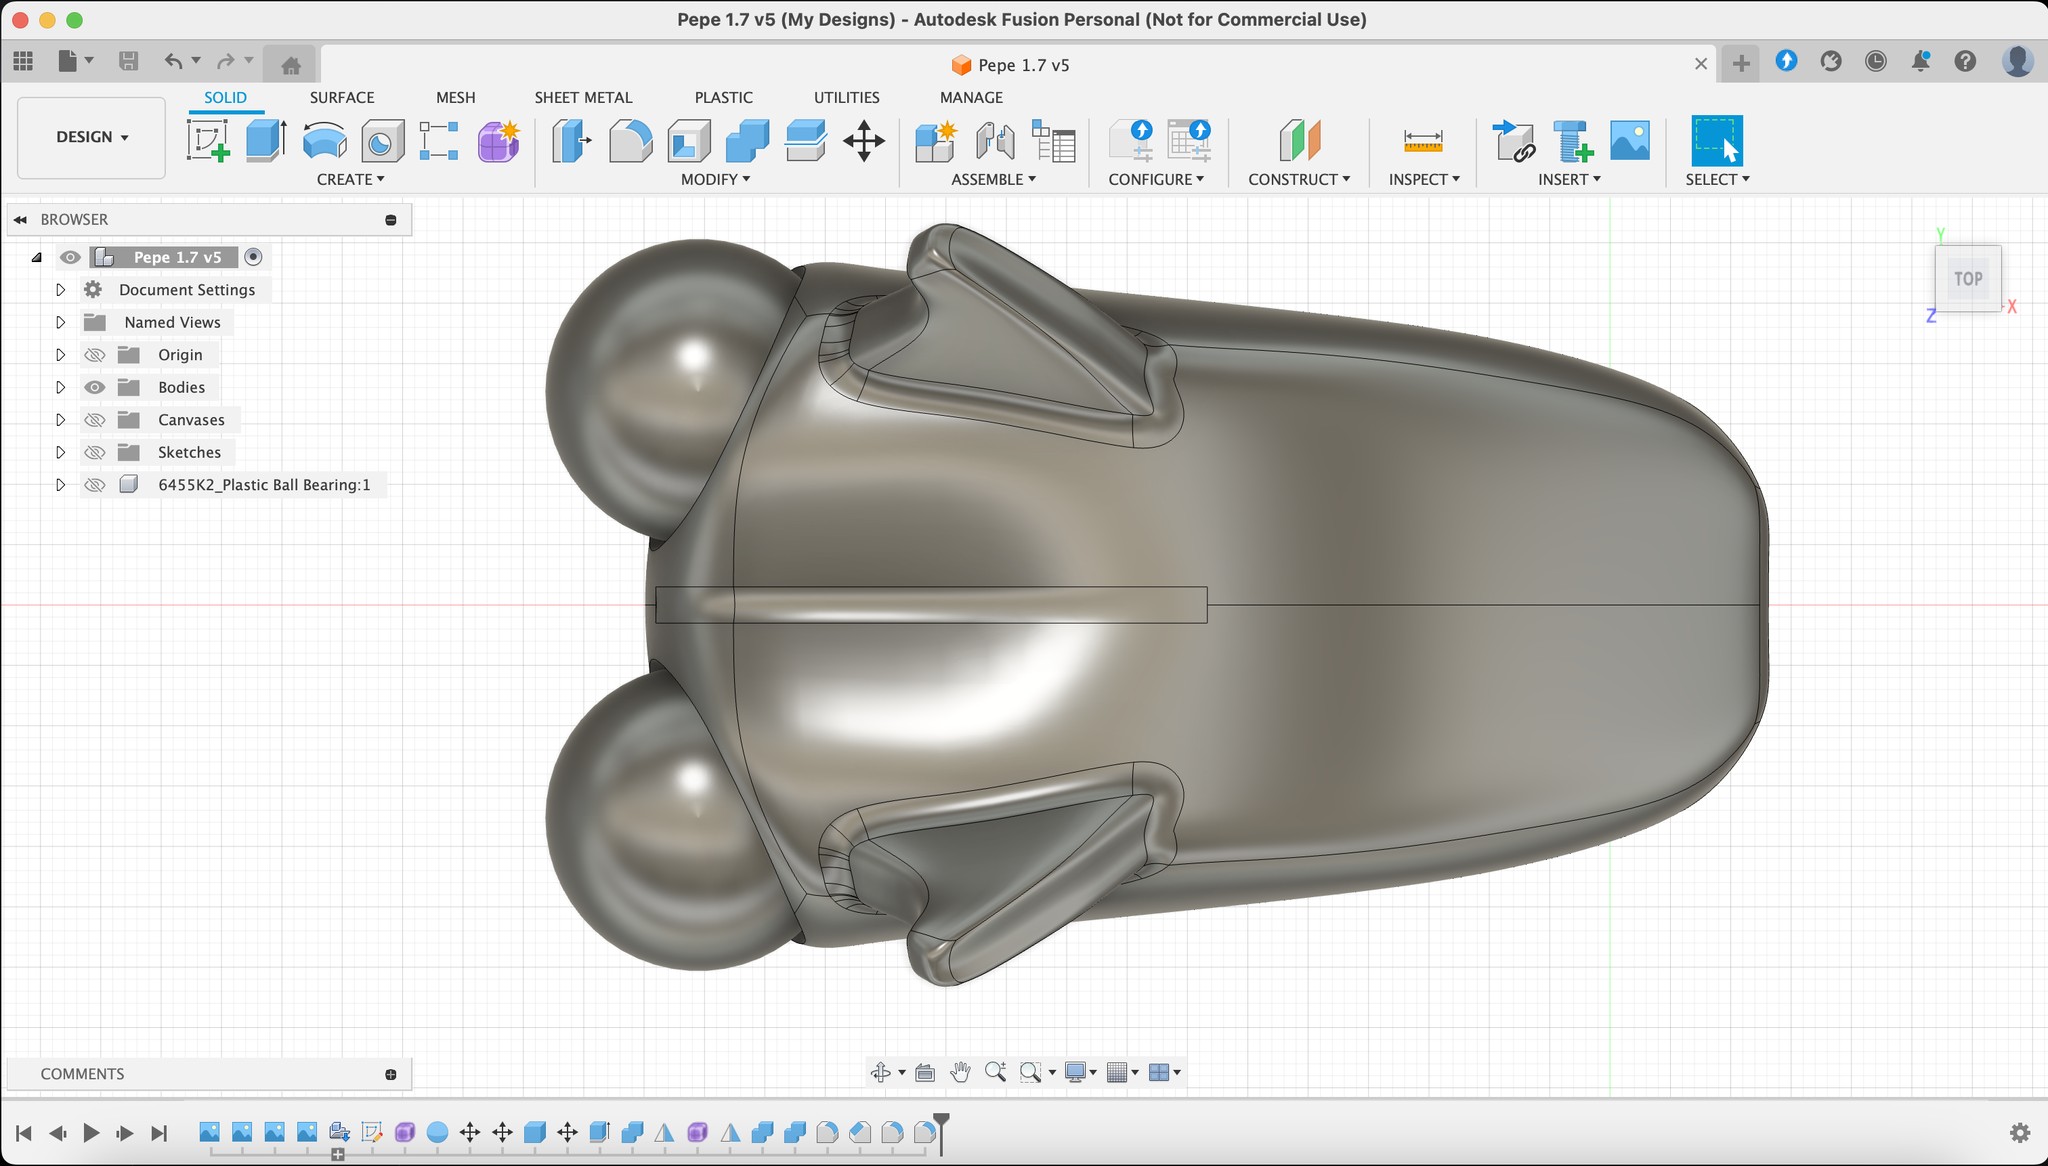This screenshot has height=1166, width=2048.
Task: Switch to the SURFACE tab
Action: pos(342,97)
